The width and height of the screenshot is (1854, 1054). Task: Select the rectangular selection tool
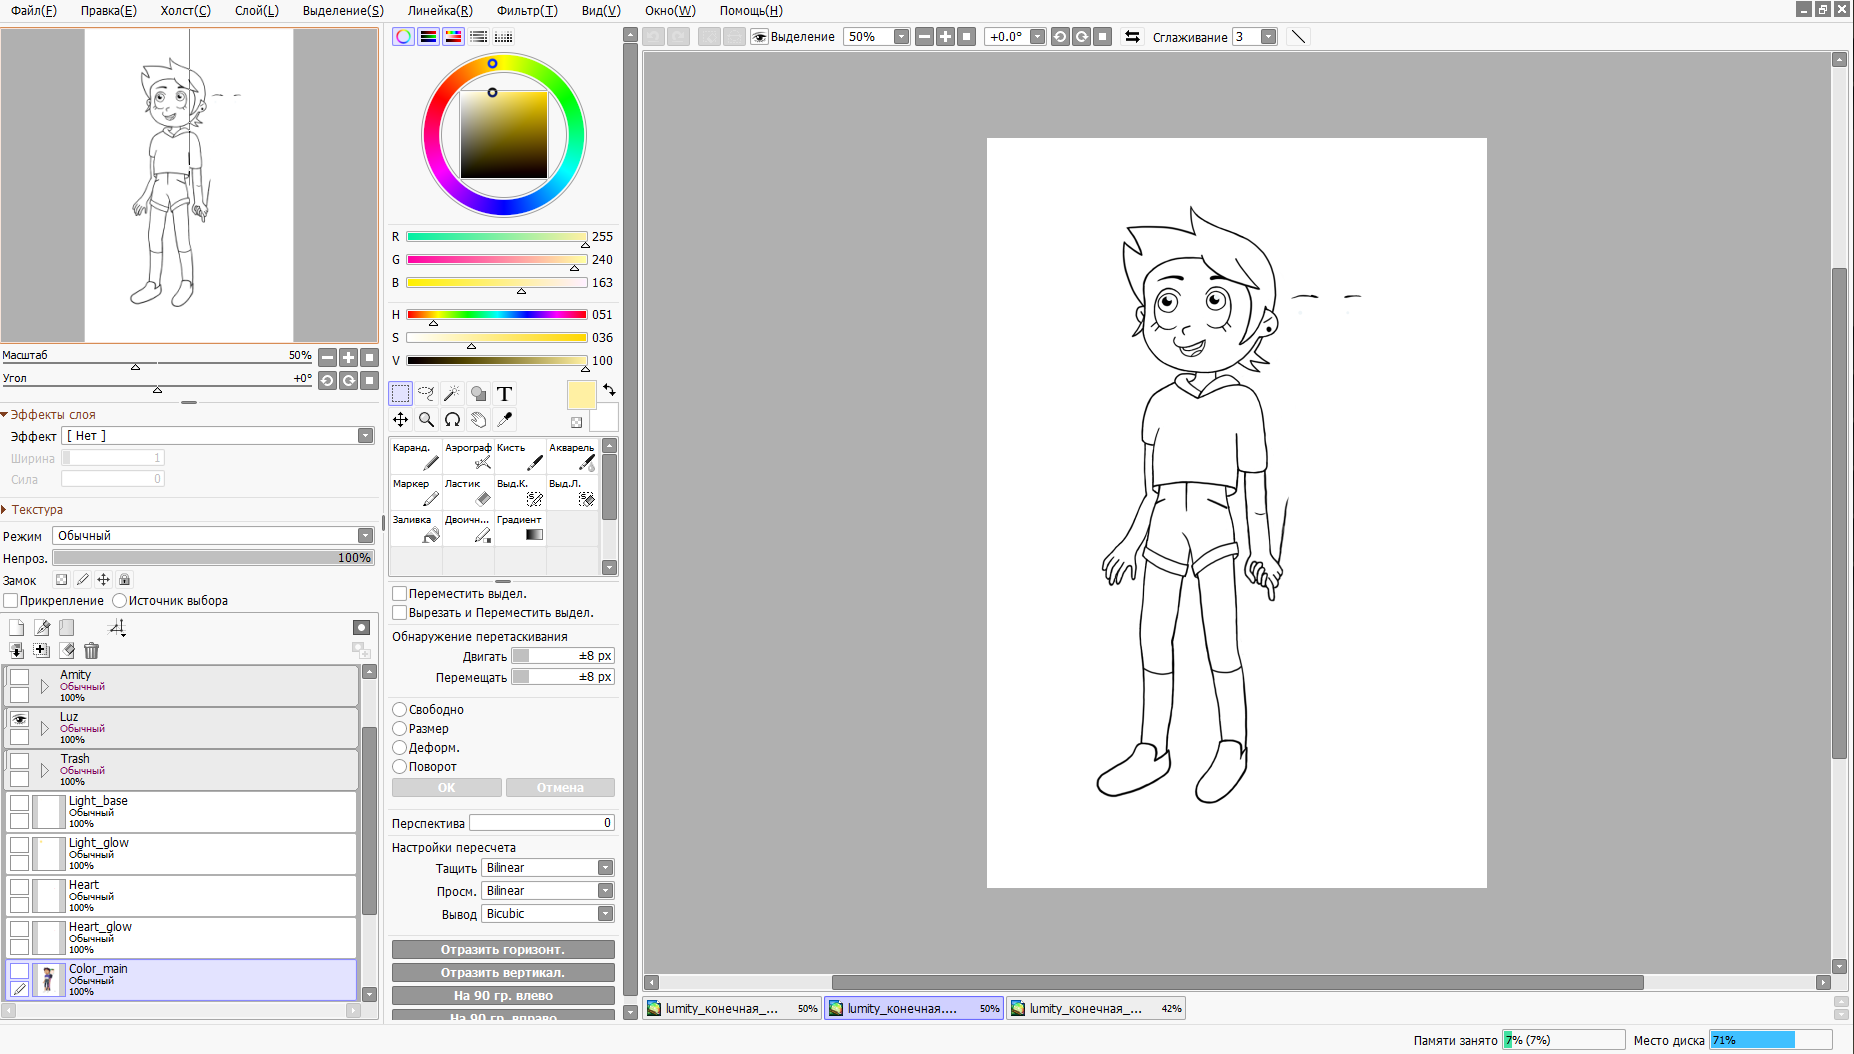(400, 394)
